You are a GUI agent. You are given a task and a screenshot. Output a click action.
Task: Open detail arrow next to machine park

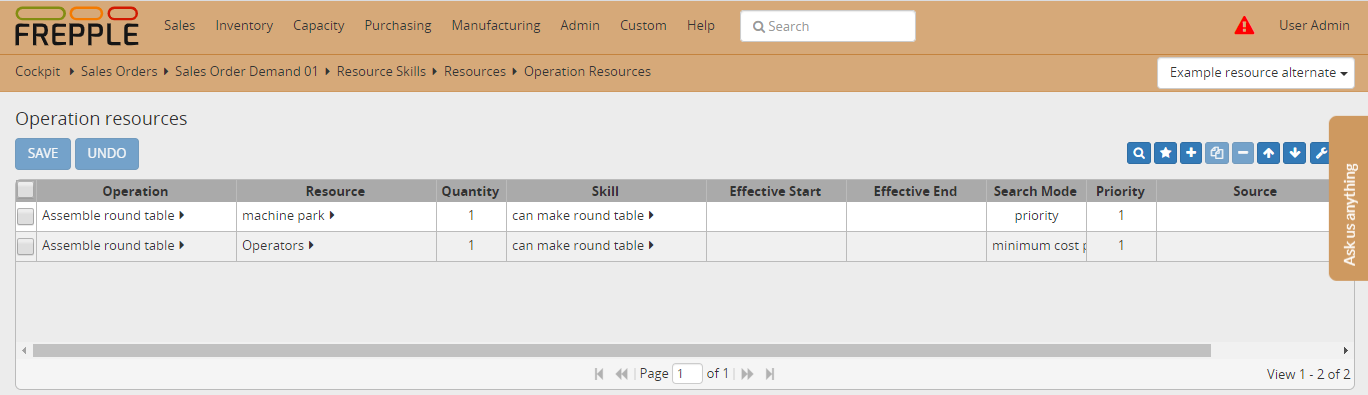[x=331, y=215]
